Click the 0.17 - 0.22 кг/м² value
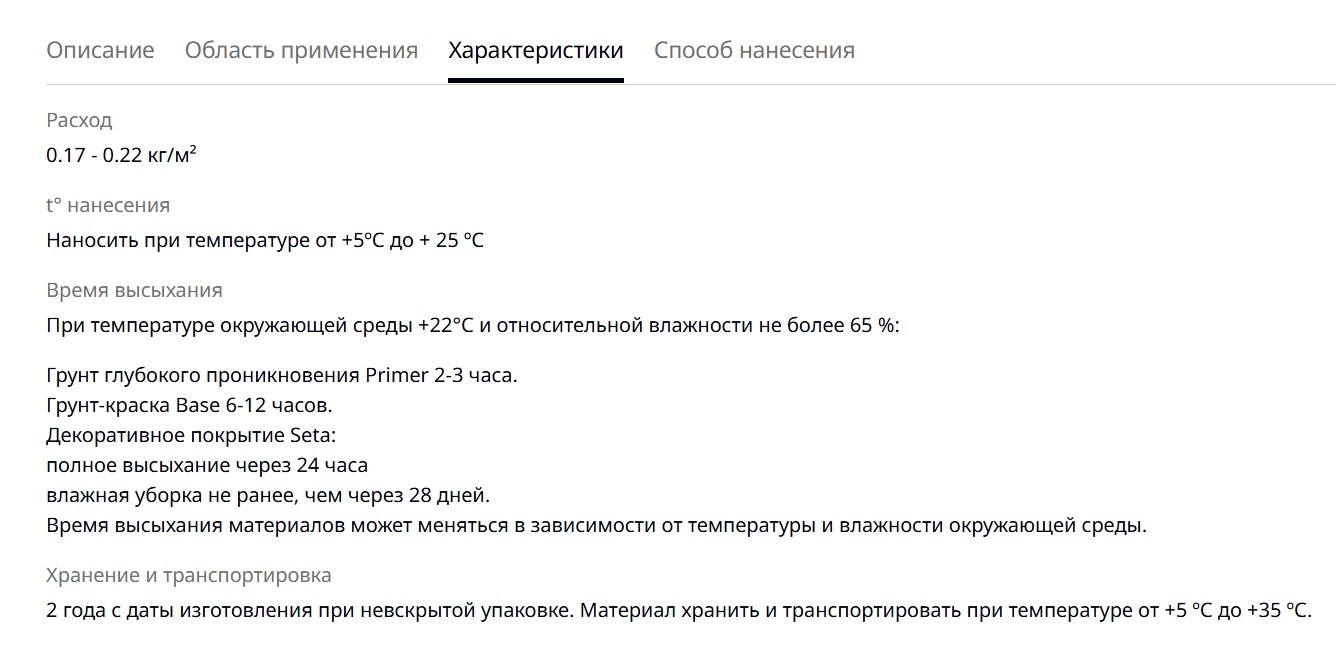 click(x=121, y=155)
